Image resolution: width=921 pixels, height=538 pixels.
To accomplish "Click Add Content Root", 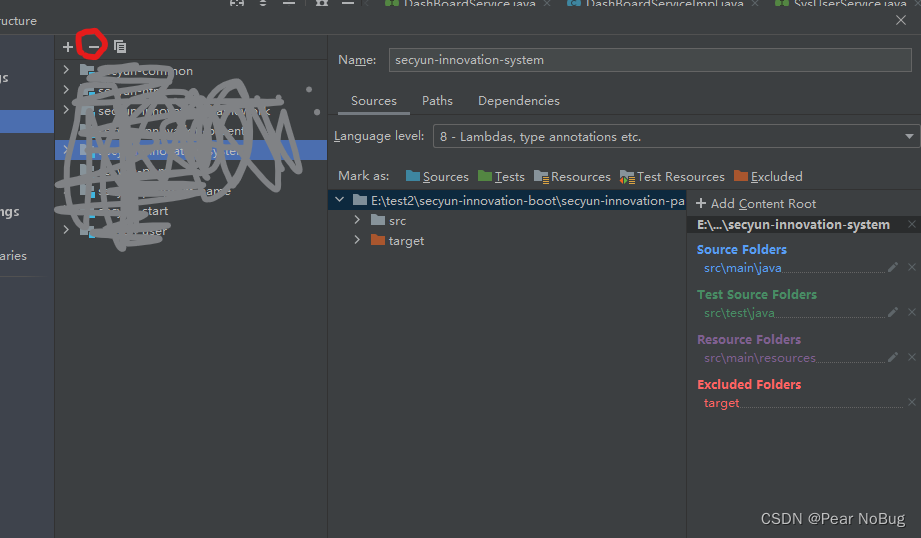I will point(756,204).
